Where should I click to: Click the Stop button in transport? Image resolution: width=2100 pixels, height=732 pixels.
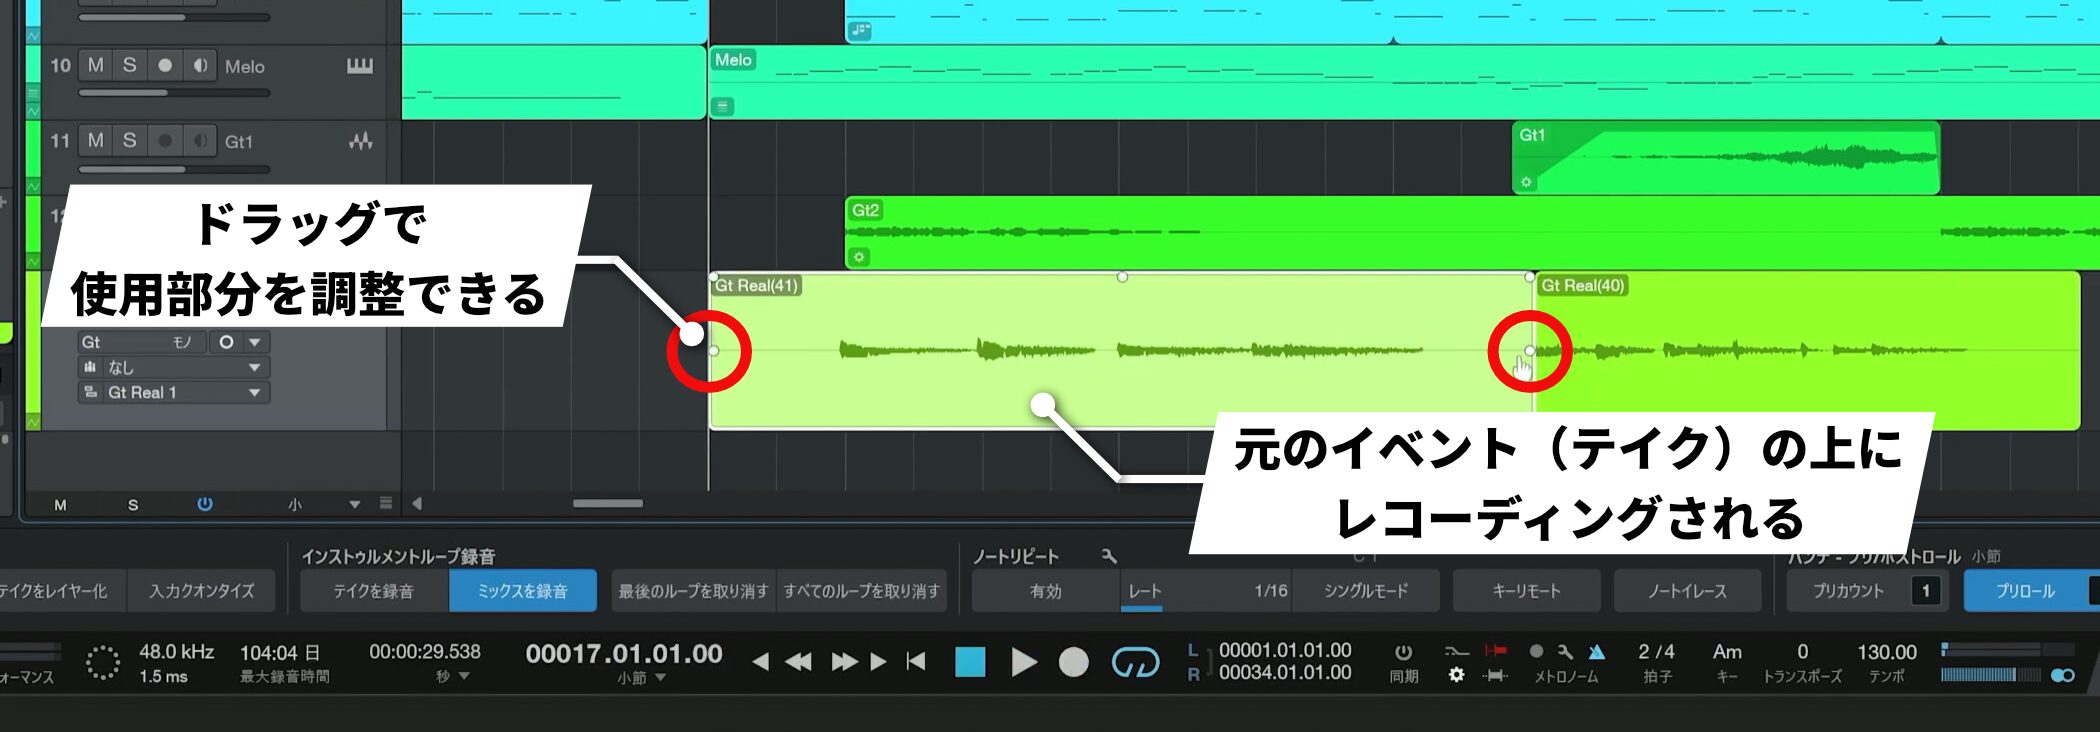click(x=969, y=662)
